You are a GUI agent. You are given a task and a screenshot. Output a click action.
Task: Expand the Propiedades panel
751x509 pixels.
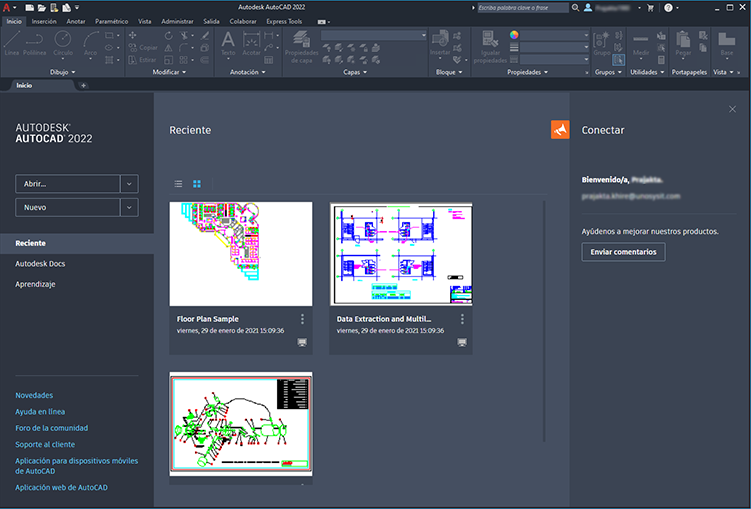(x=527, y=72)
